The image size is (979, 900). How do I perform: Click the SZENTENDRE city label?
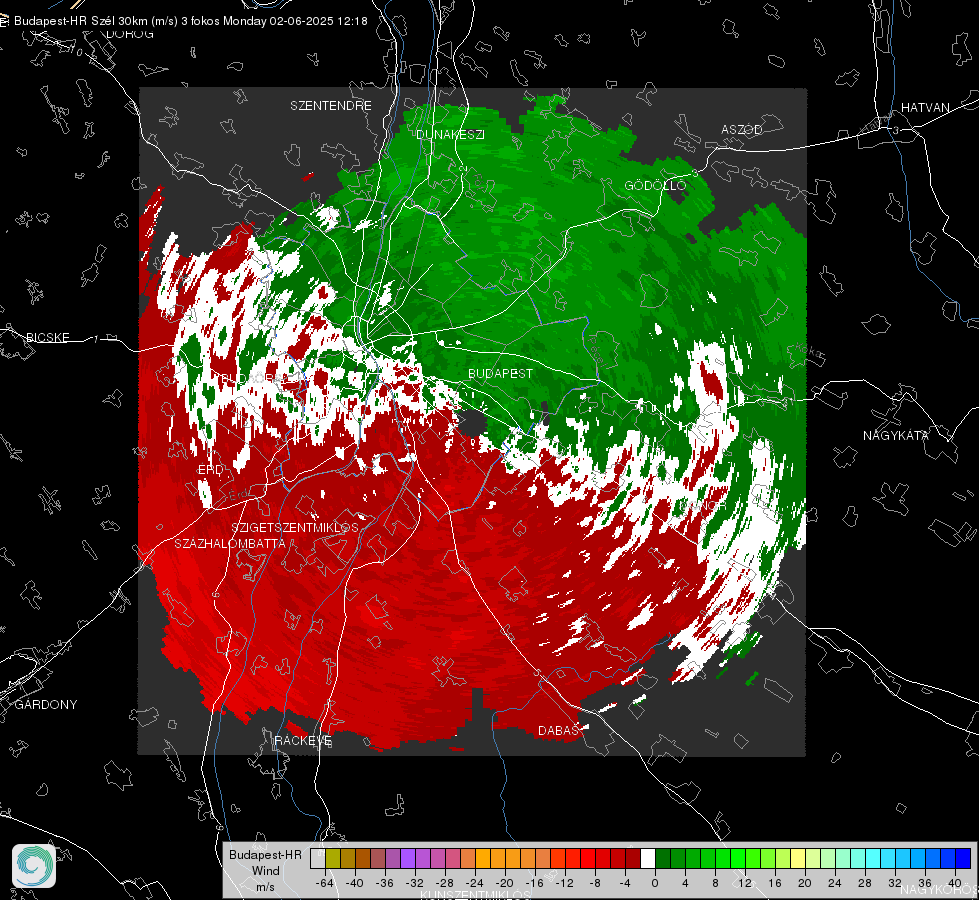[x=331, y=106]
